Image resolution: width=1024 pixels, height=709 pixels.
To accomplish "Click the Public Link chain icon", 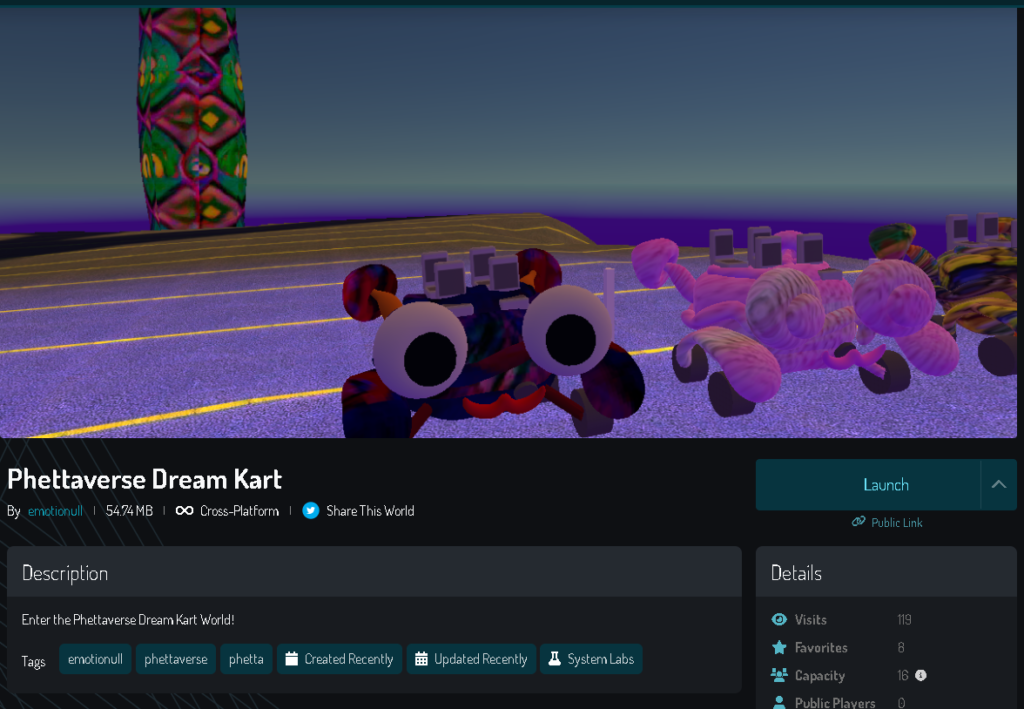I will click(x=858, y=522).
